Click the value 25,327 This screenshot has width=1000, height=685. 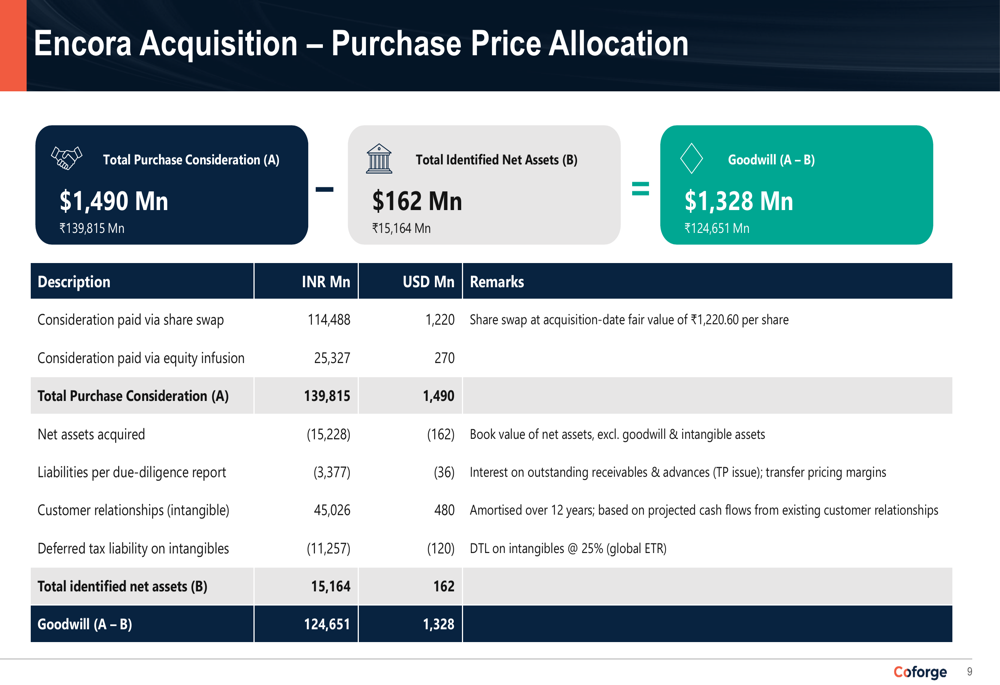point(332,358)
